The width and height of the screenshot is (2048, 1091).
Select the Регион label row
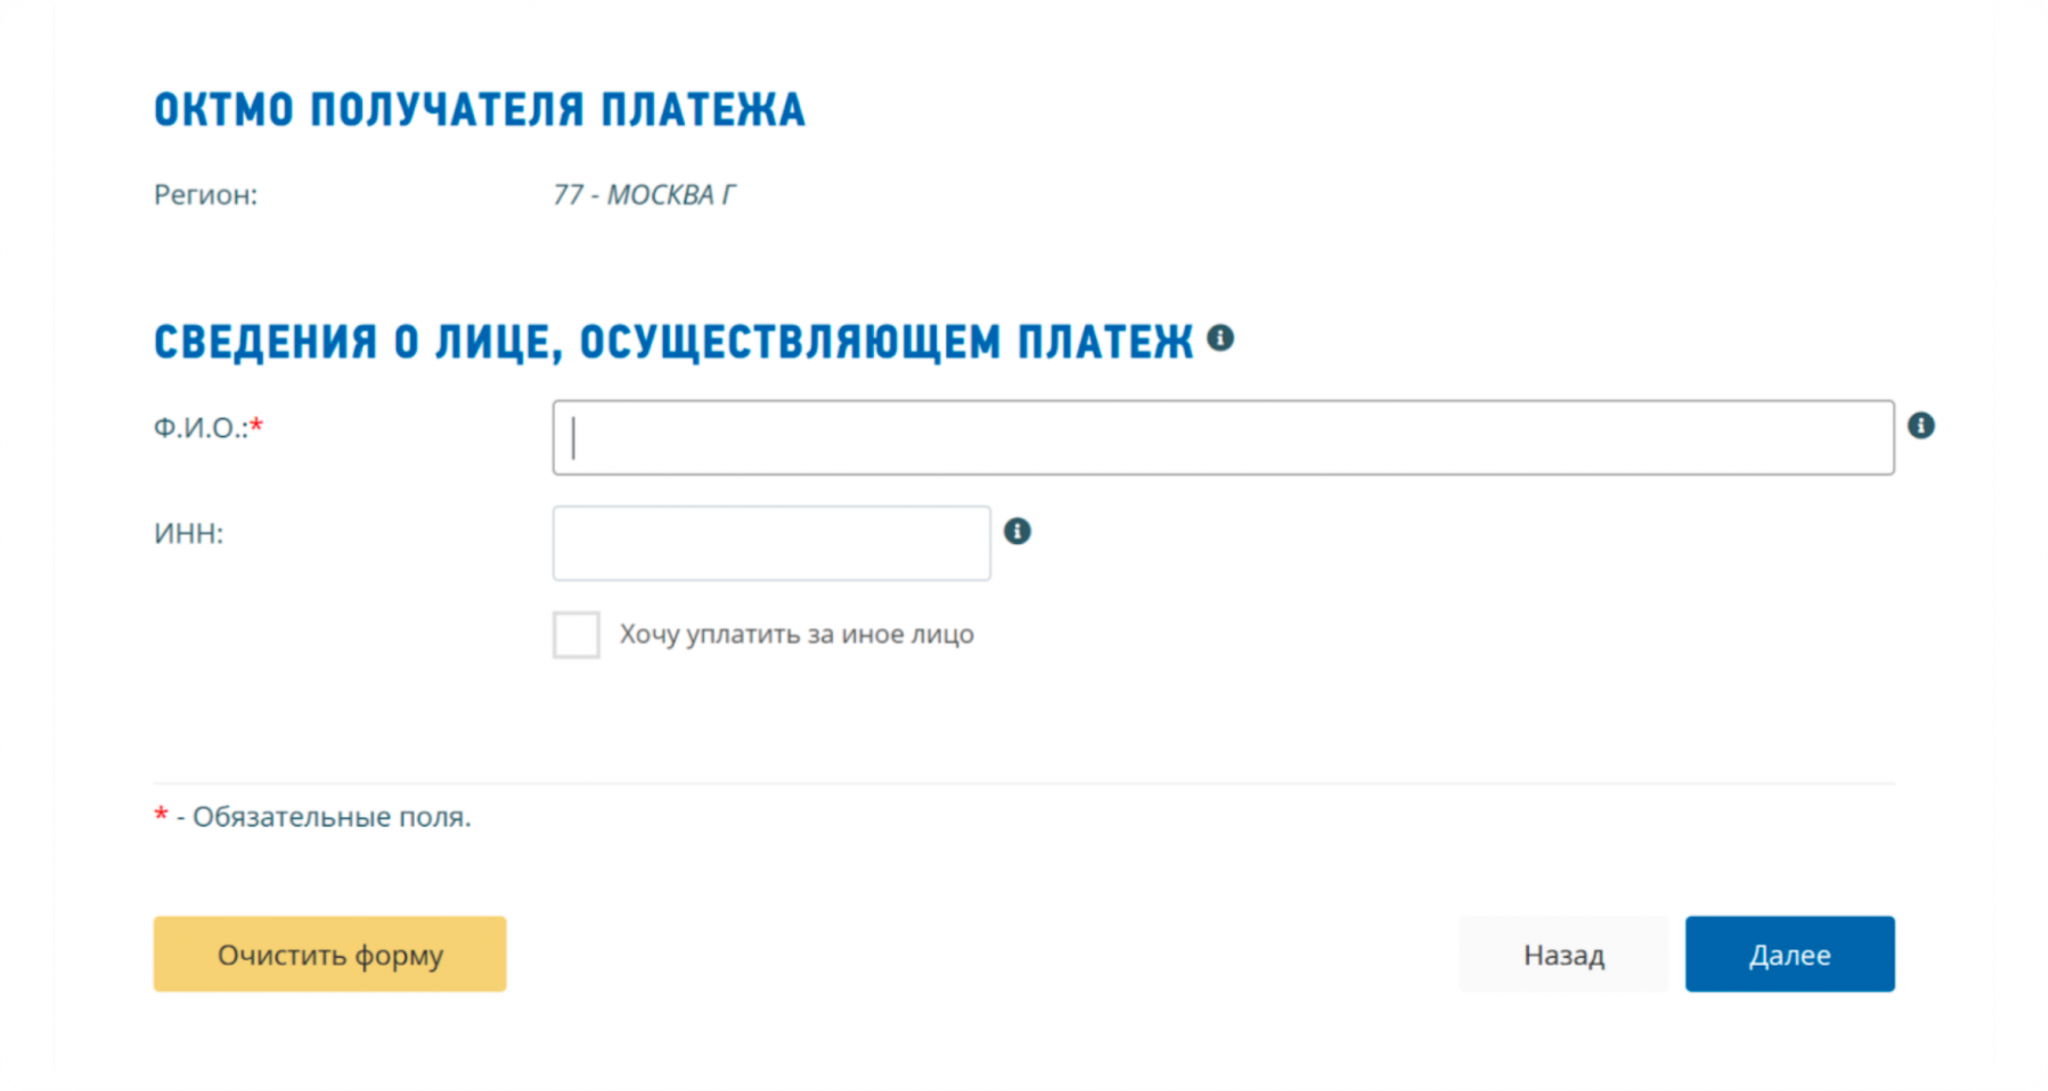tap(203, 195)
